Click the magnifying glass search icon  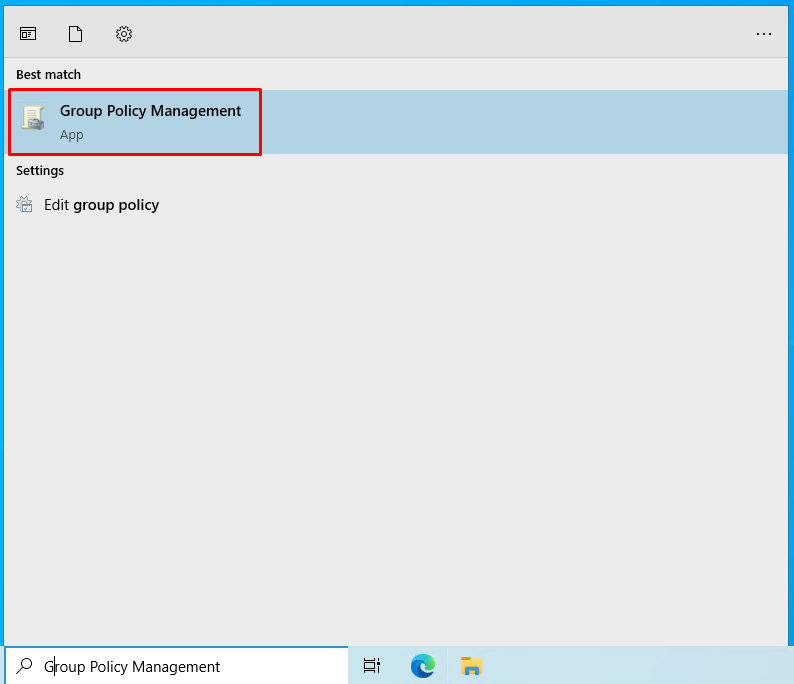click(x=24, y=666)
